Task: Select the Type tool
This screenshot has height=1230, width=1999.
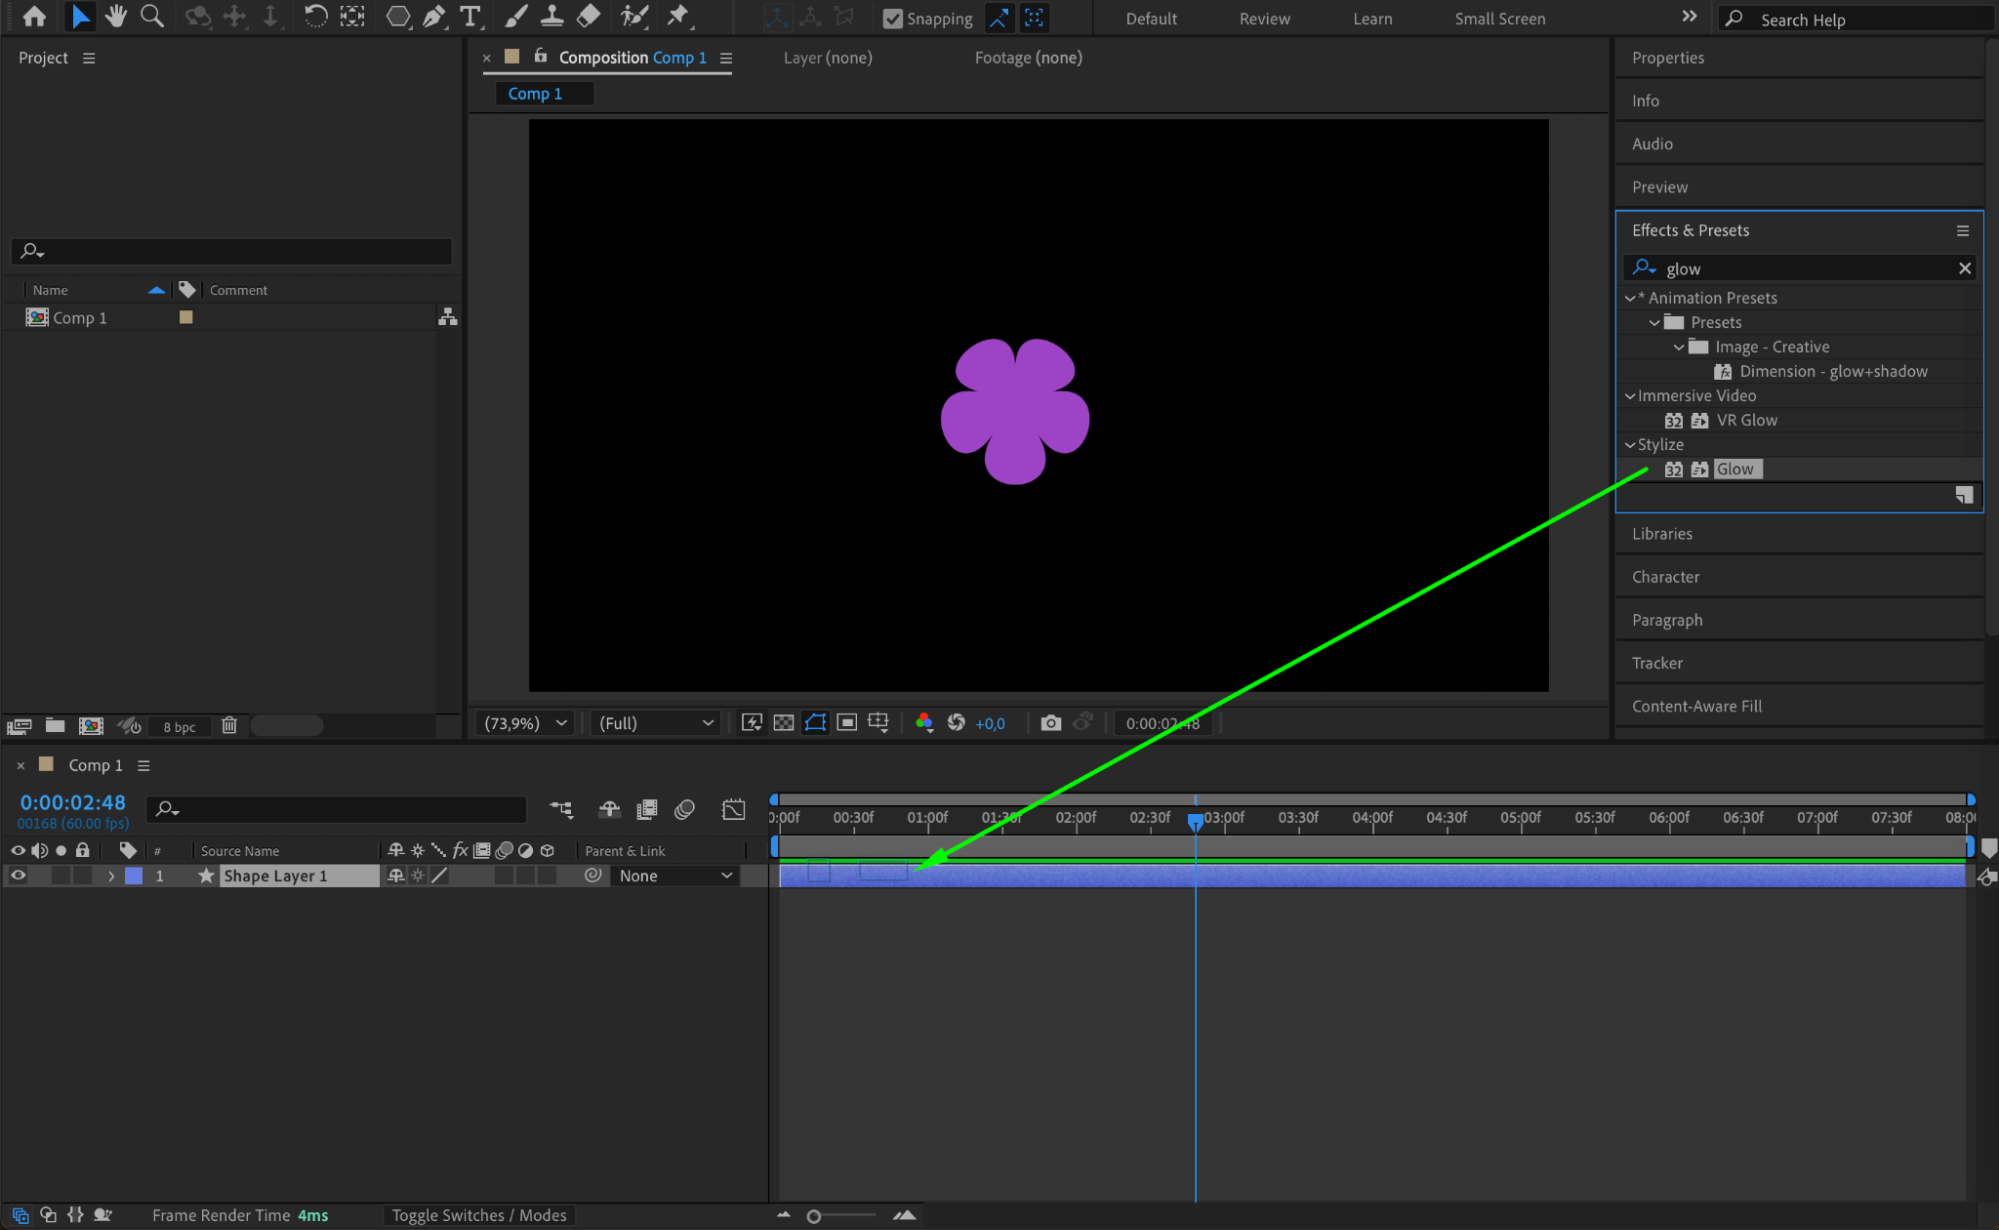Action: tap(469, 17)
